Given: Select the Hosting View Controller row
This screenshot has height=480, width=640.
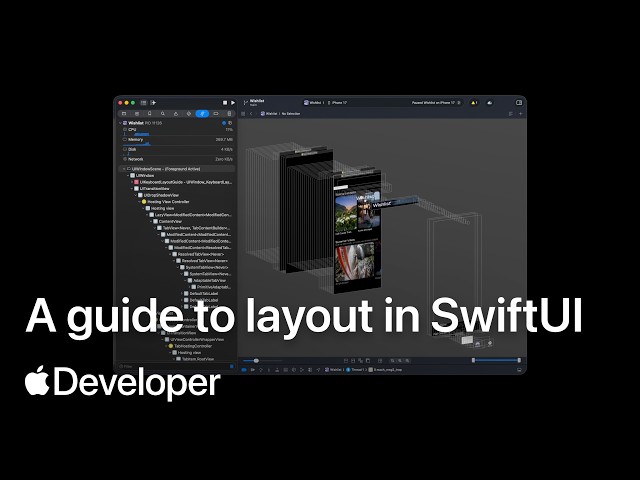Looking at the screenshot, I should [x=165, y=202].
